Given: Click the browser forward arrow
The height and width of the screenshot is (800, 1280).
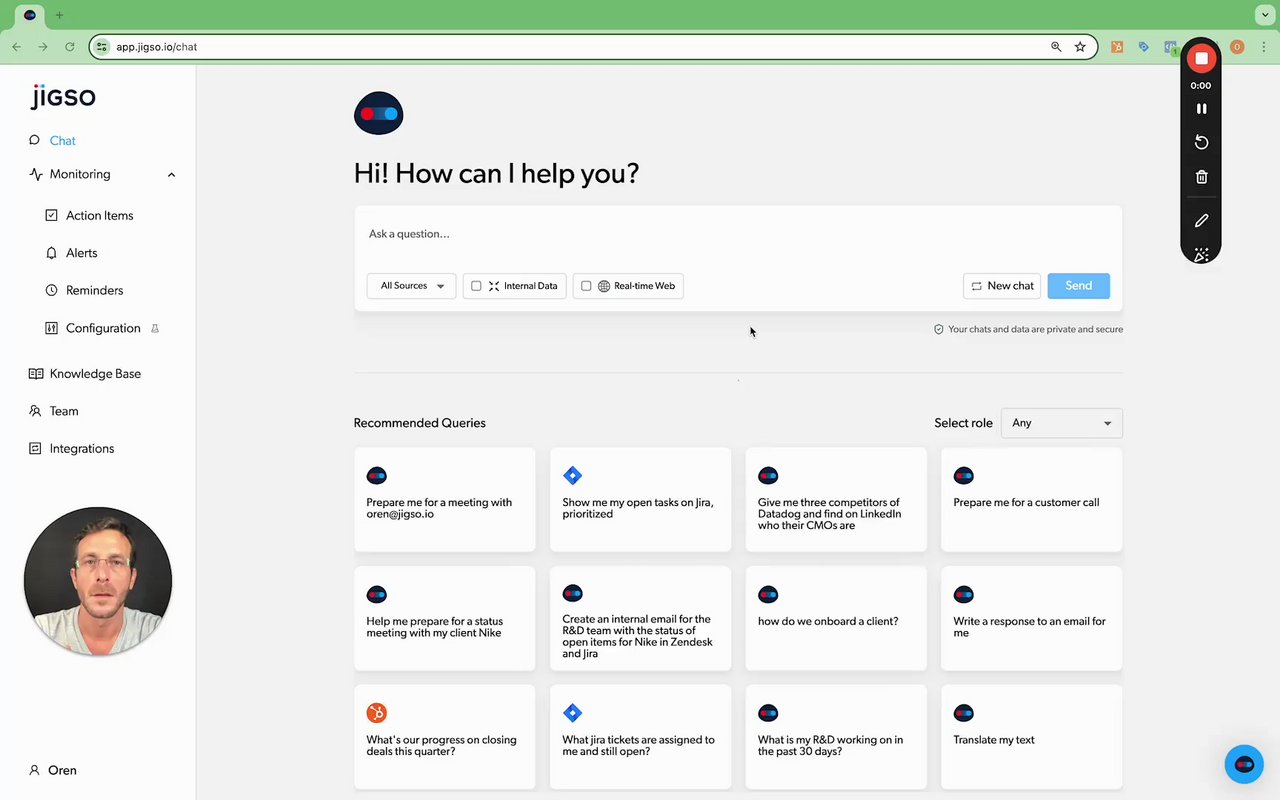Looking at the screenshot, I should coord(42,47).
